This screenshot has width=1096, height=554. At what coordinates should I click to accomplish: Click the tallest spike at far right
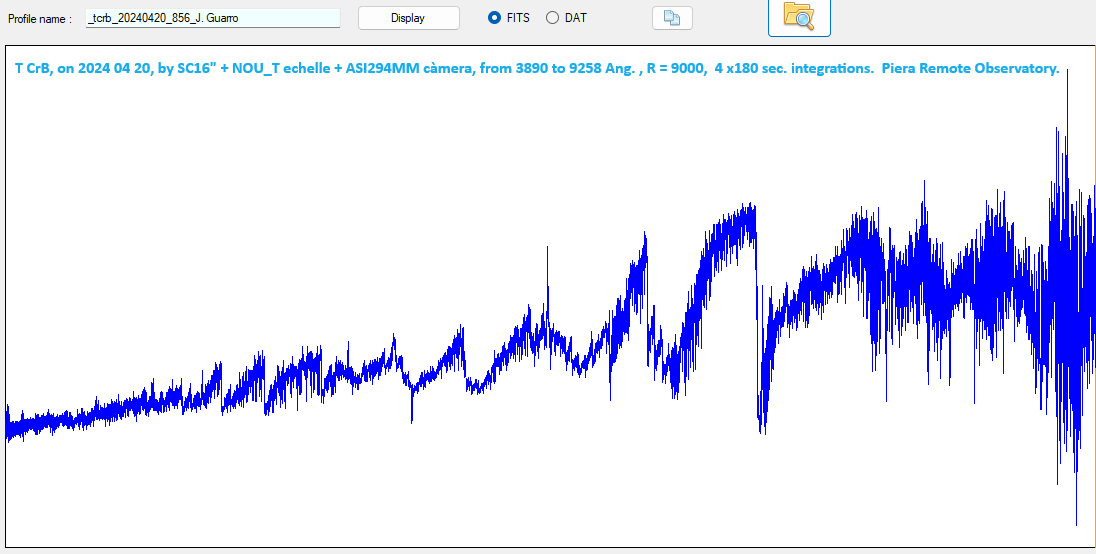coord(1067,75)
